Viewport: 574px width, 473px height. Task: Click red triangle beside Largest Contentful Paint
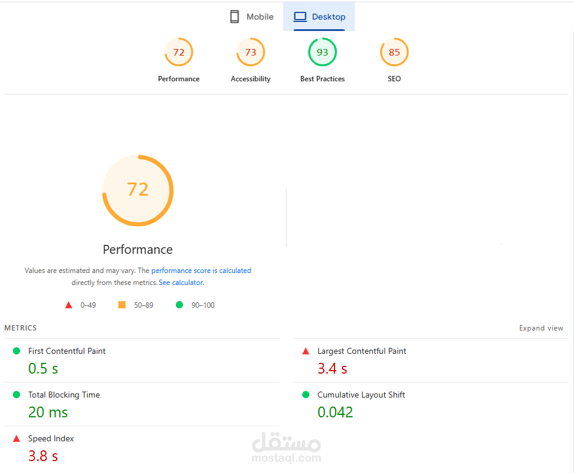306,351
